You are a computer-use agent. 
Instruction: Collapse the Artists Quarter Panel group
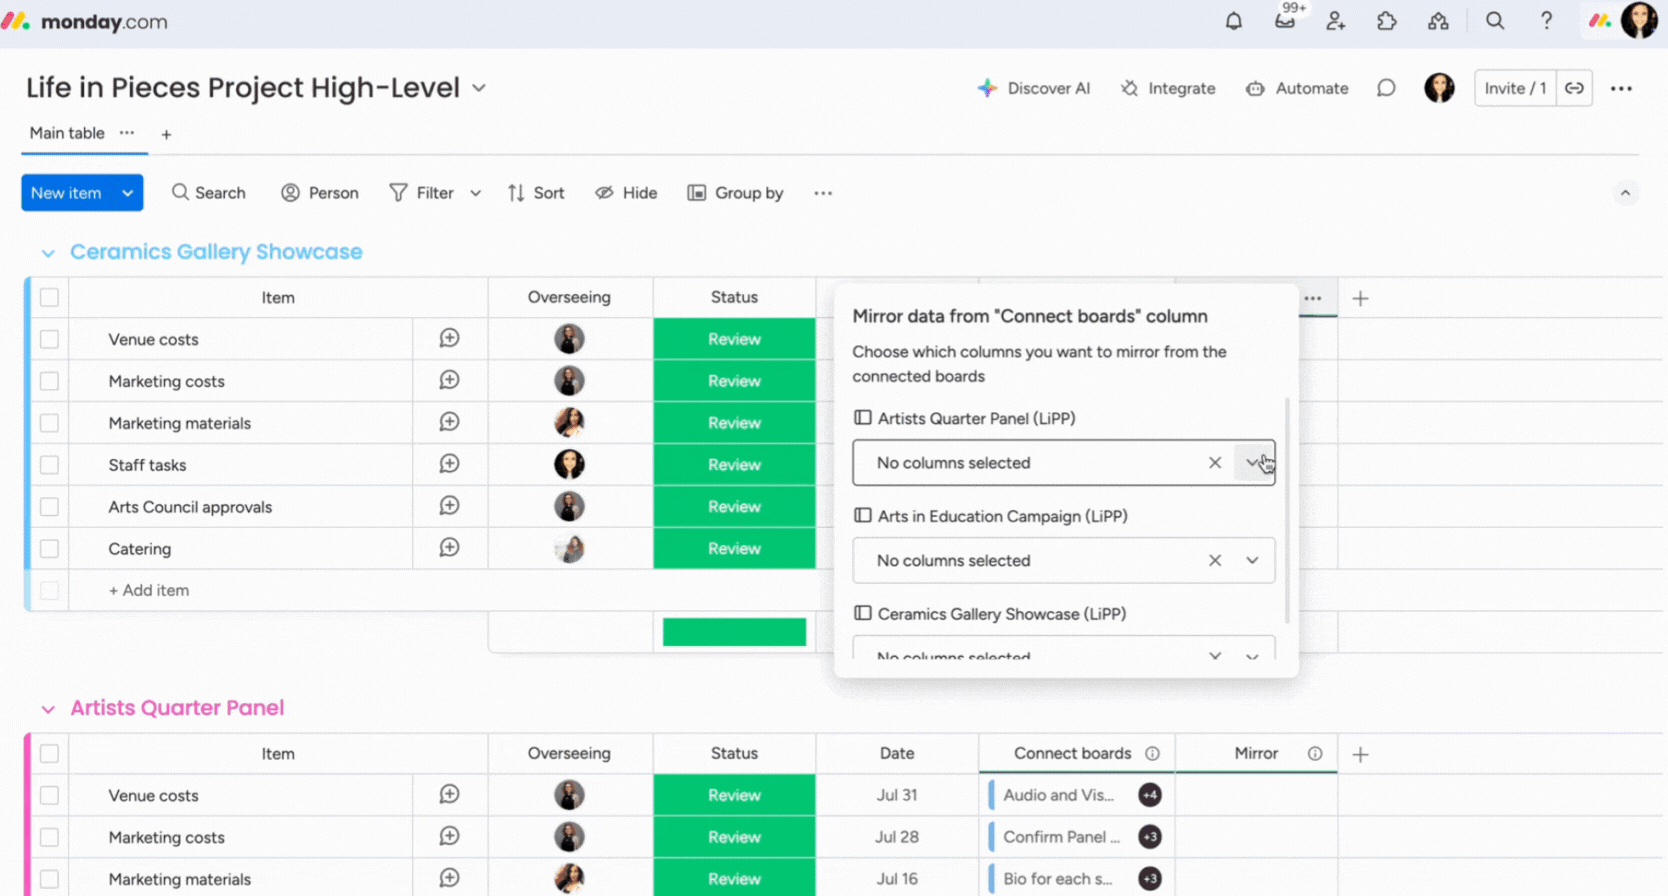[48, 709]
